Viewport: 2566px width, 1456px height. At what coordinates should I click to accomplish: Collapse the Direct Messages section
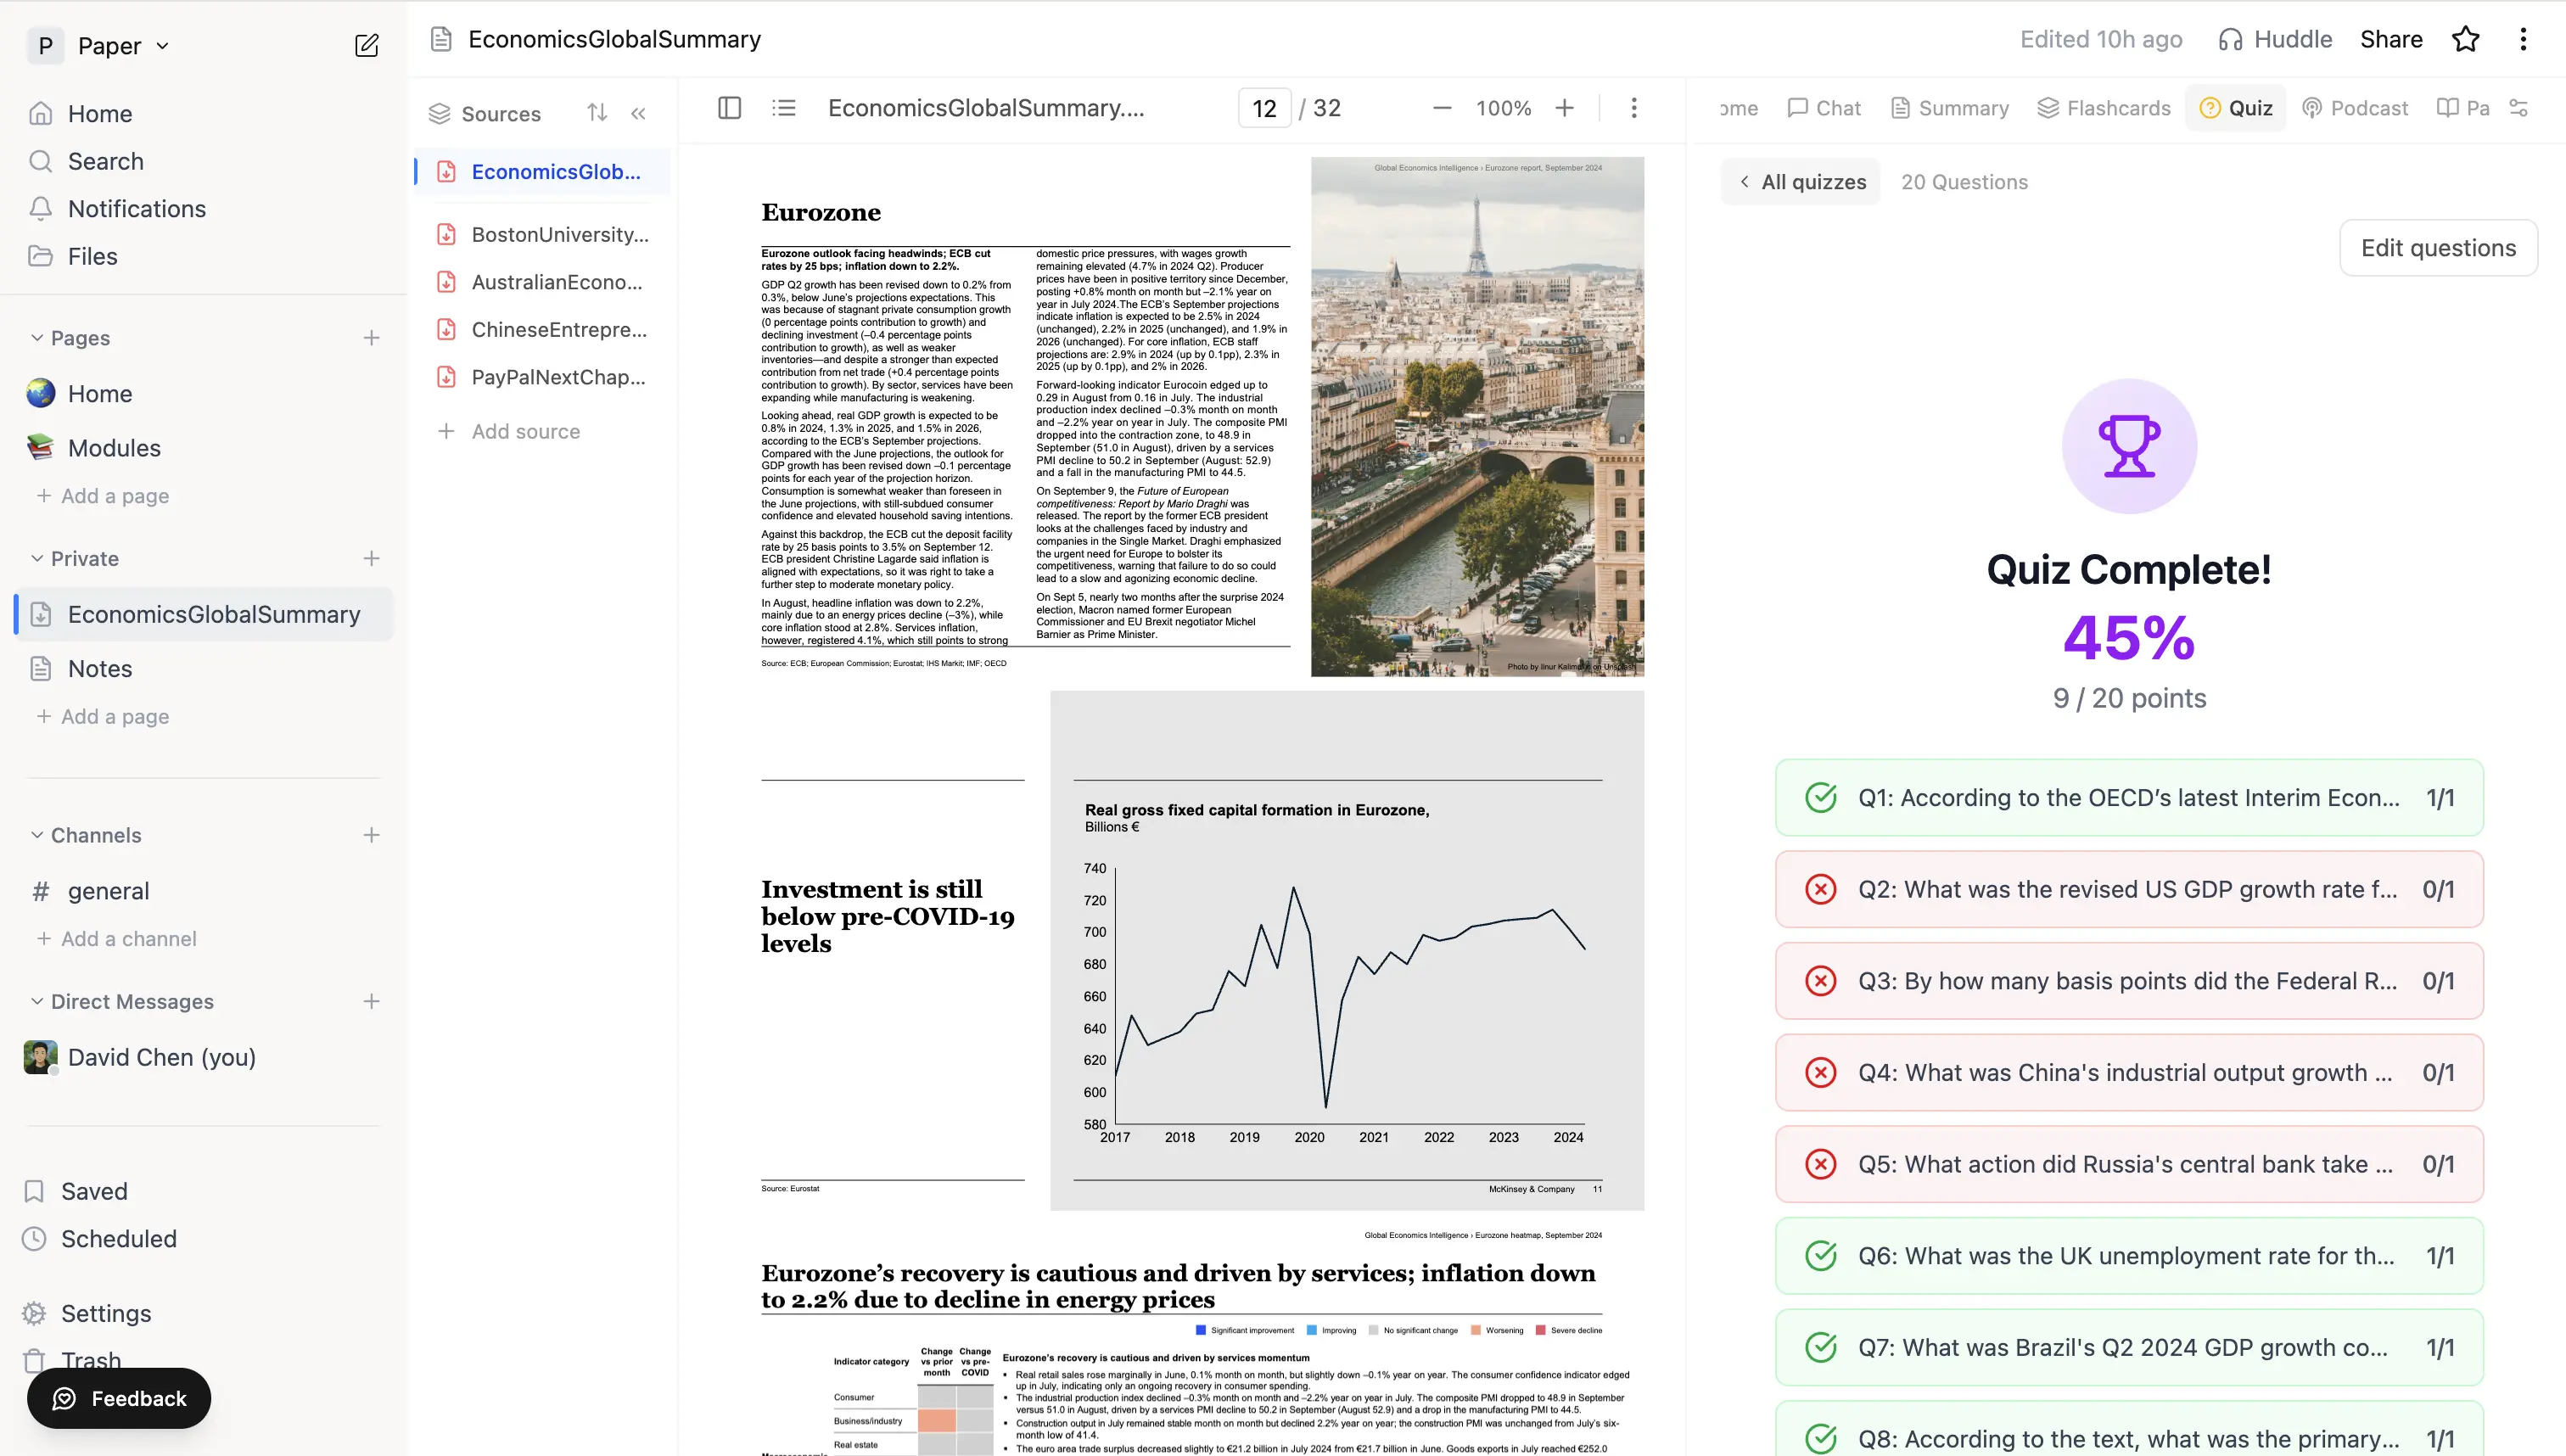pyautogui.click(x=37, y=1001)
